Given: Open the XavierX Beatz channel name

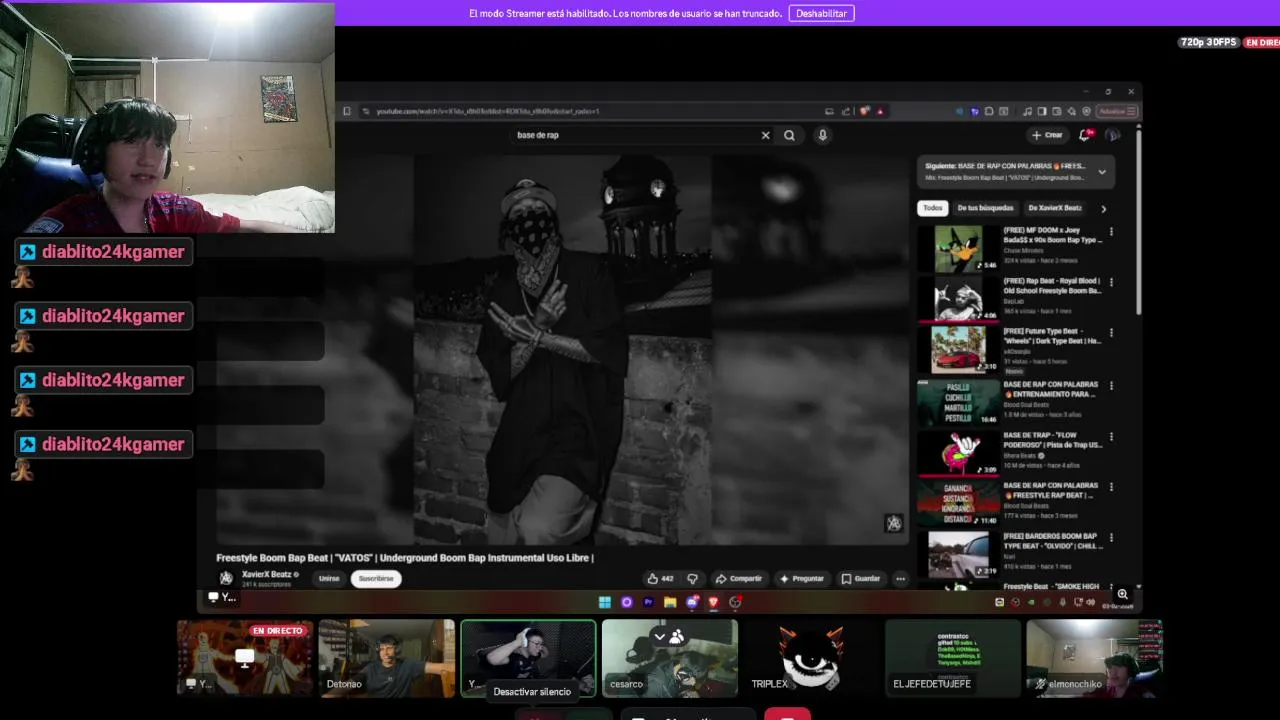Looking at the screenshot, I should point(266,575).
